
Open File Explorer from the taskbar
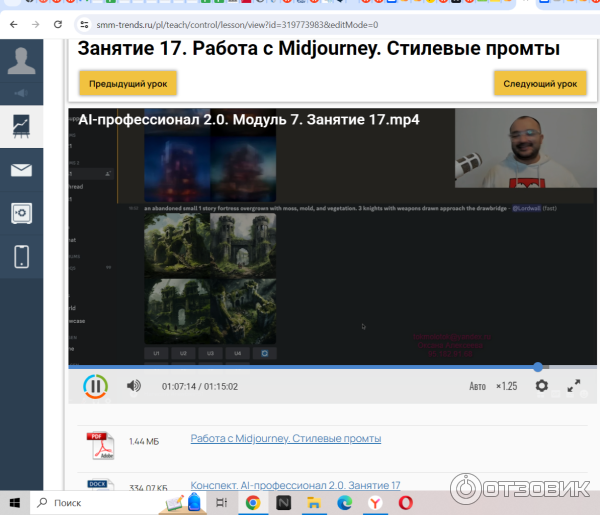[314, 503]
